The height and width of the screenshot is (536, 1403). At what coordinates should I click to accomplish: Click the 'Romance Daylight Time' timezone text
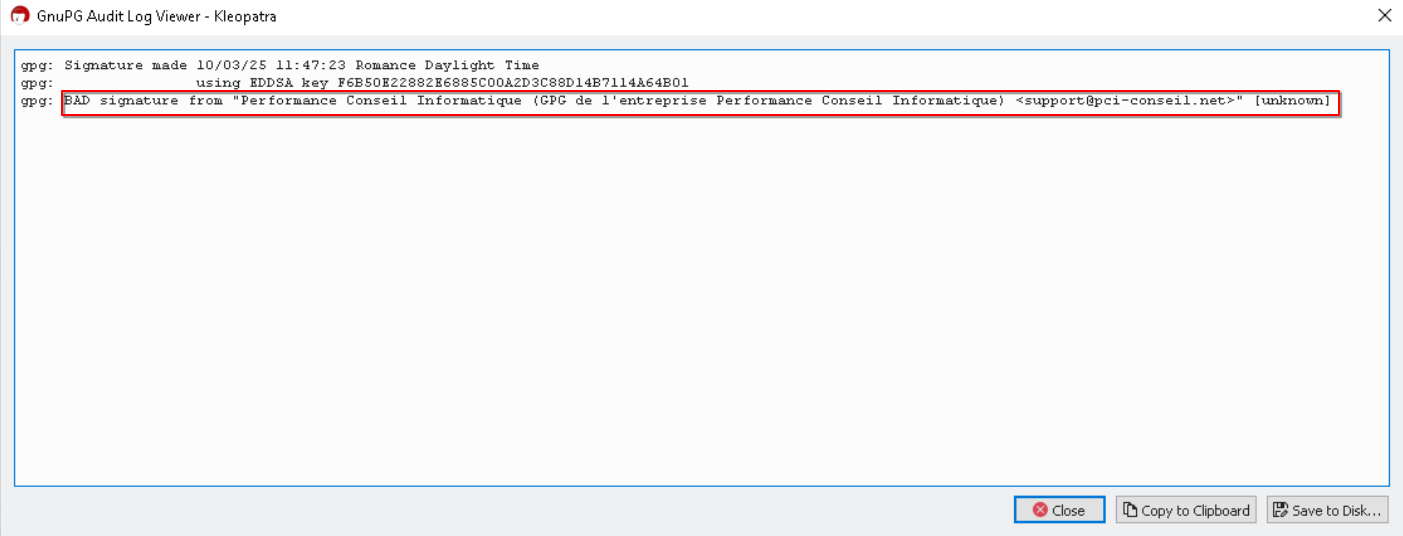(x=447, y=66)
